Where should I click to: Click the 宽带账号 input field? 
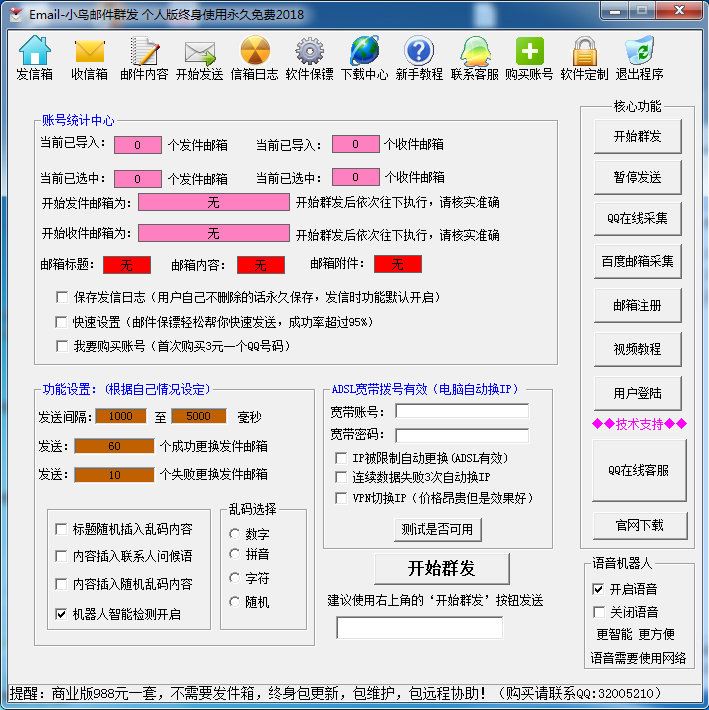(461, 411)
